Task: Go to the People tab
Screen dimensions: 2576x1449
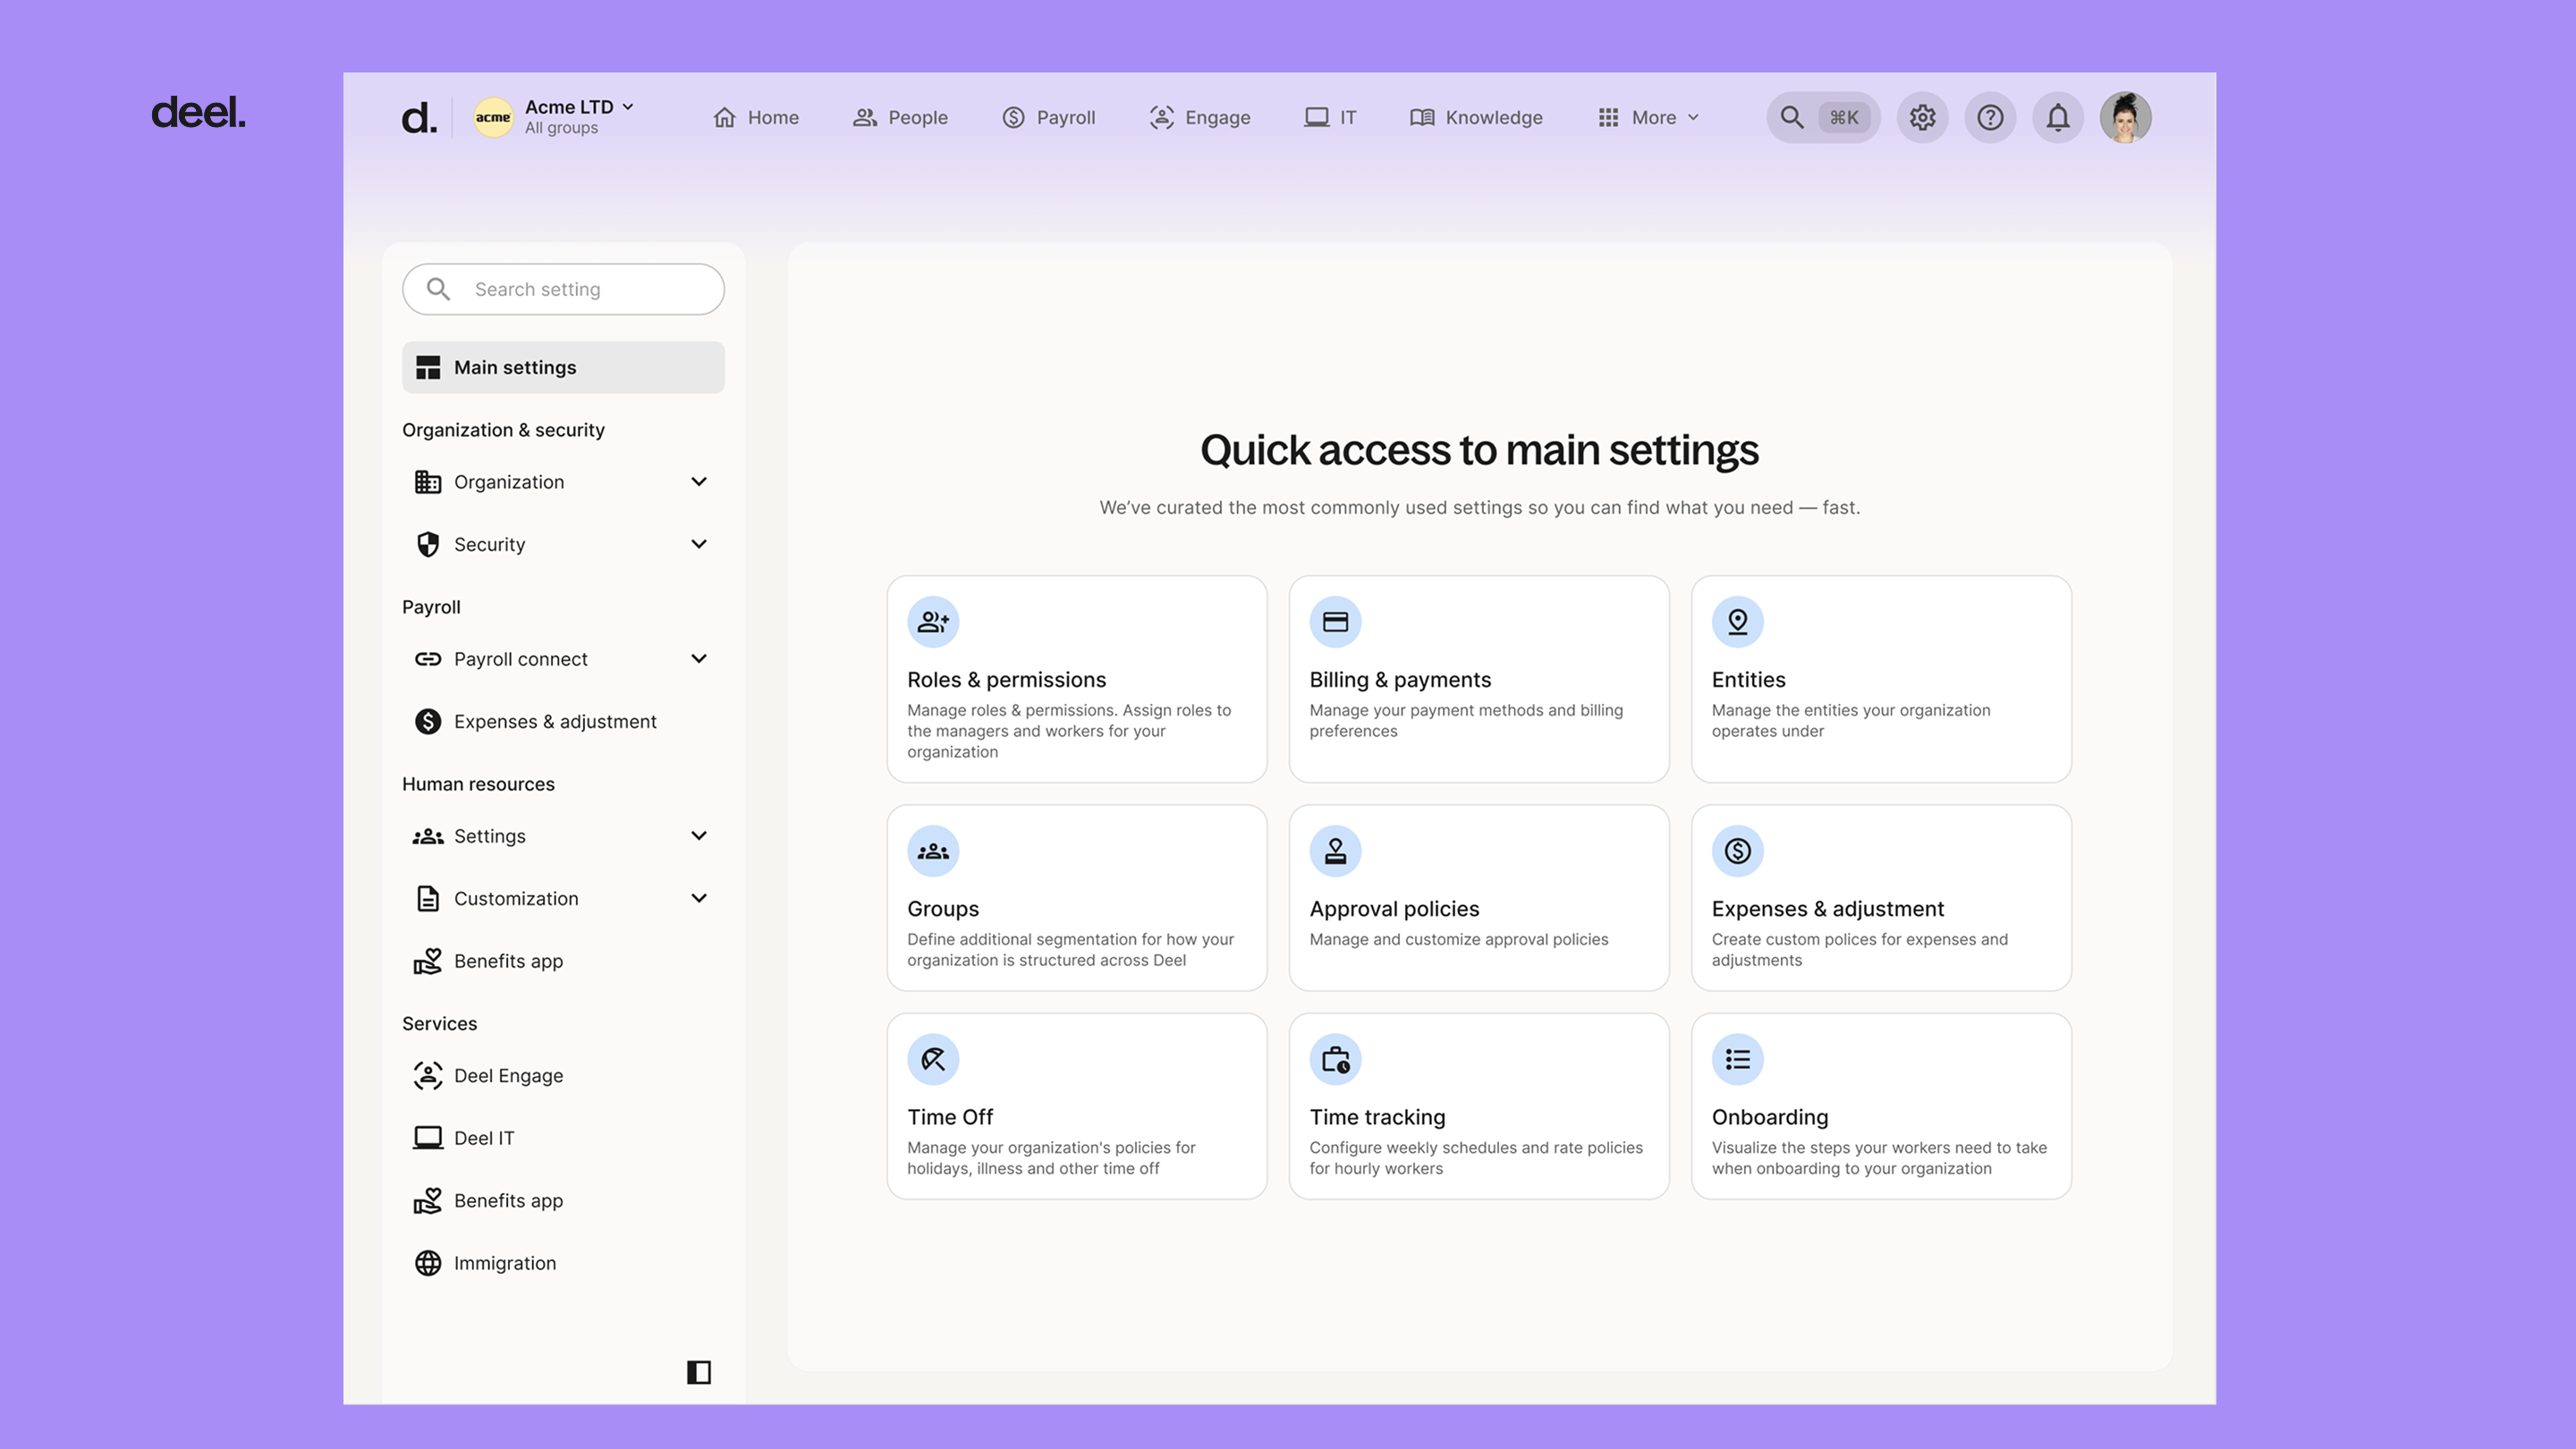Action: [x=900, y=118]
